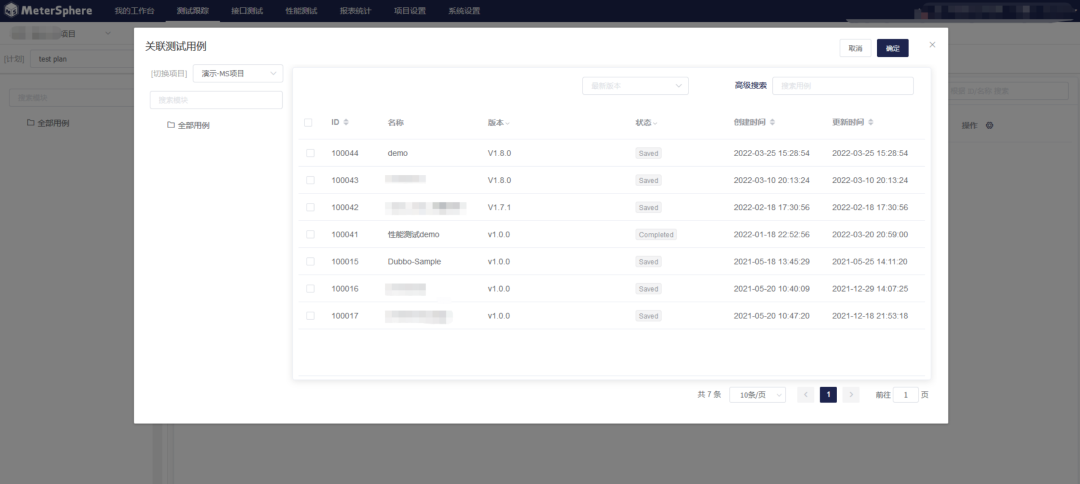
Task: Click background folder icon 全部用例
Action: click(30, 123)
